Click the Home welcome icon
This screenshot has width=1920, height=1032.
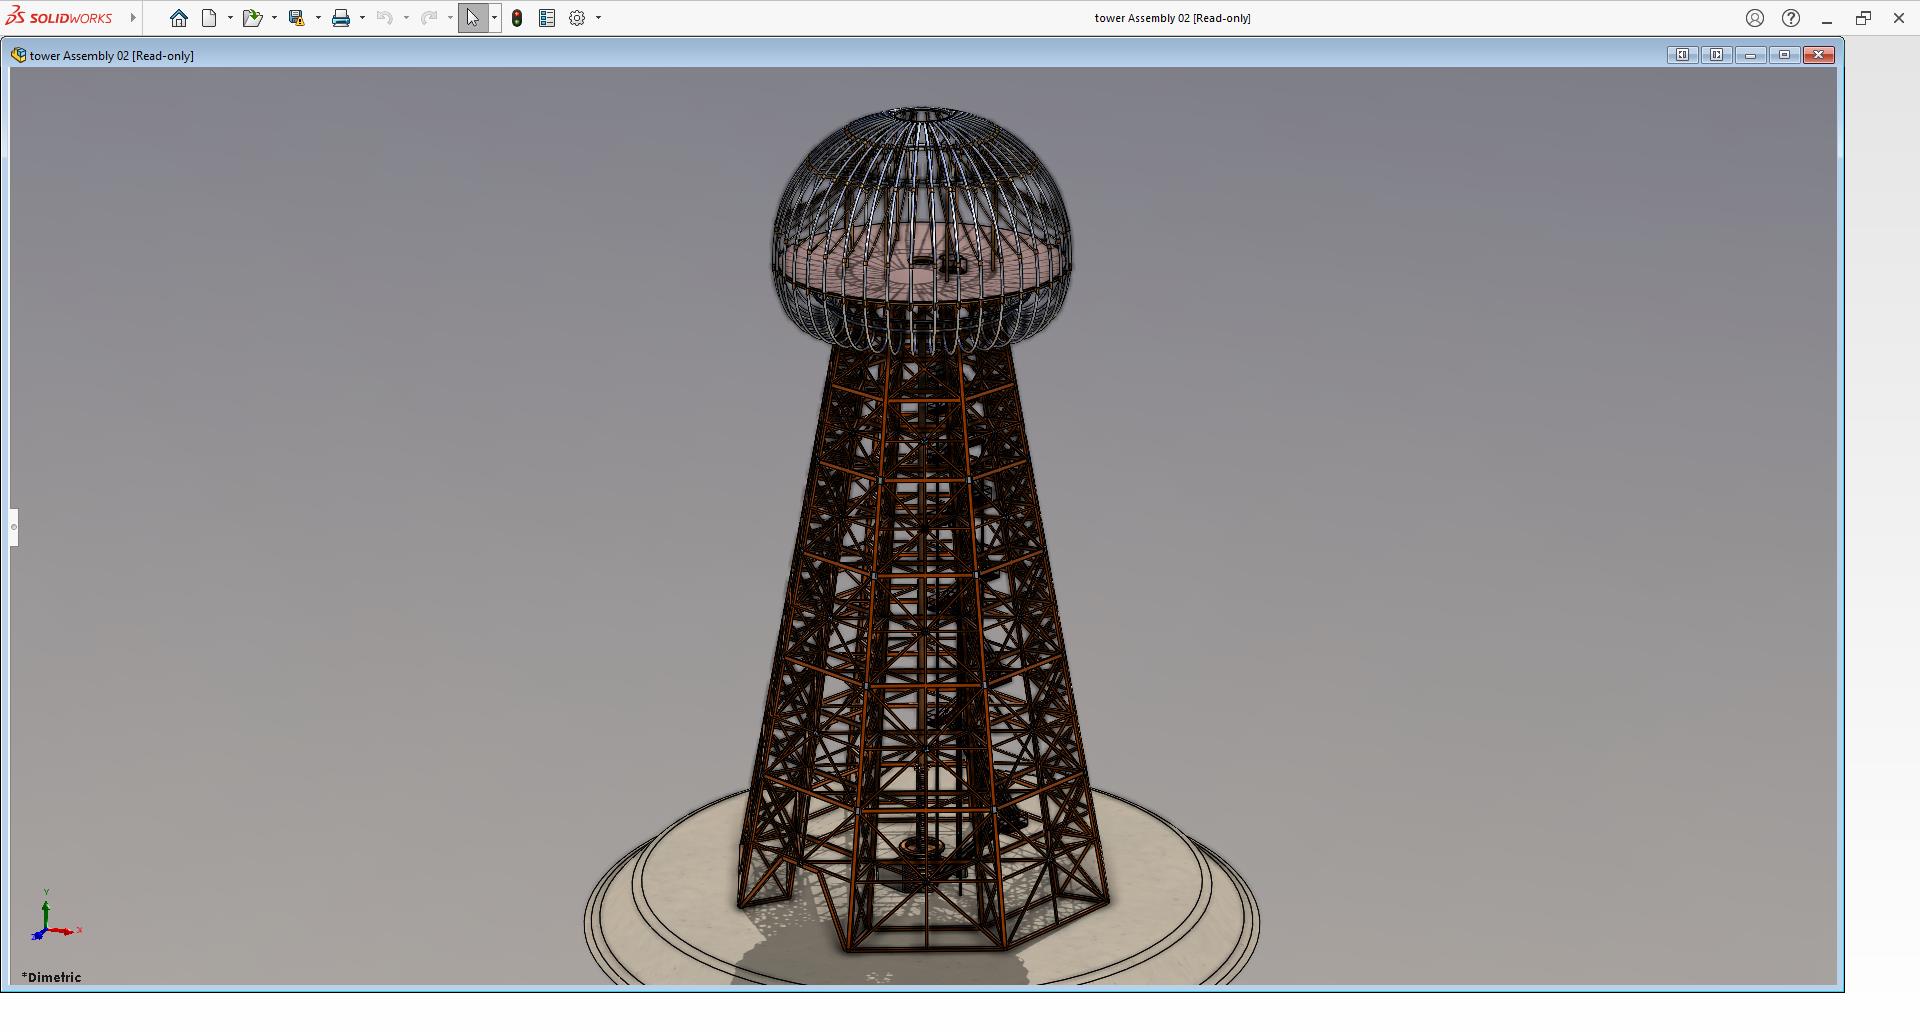coord(179,18)
